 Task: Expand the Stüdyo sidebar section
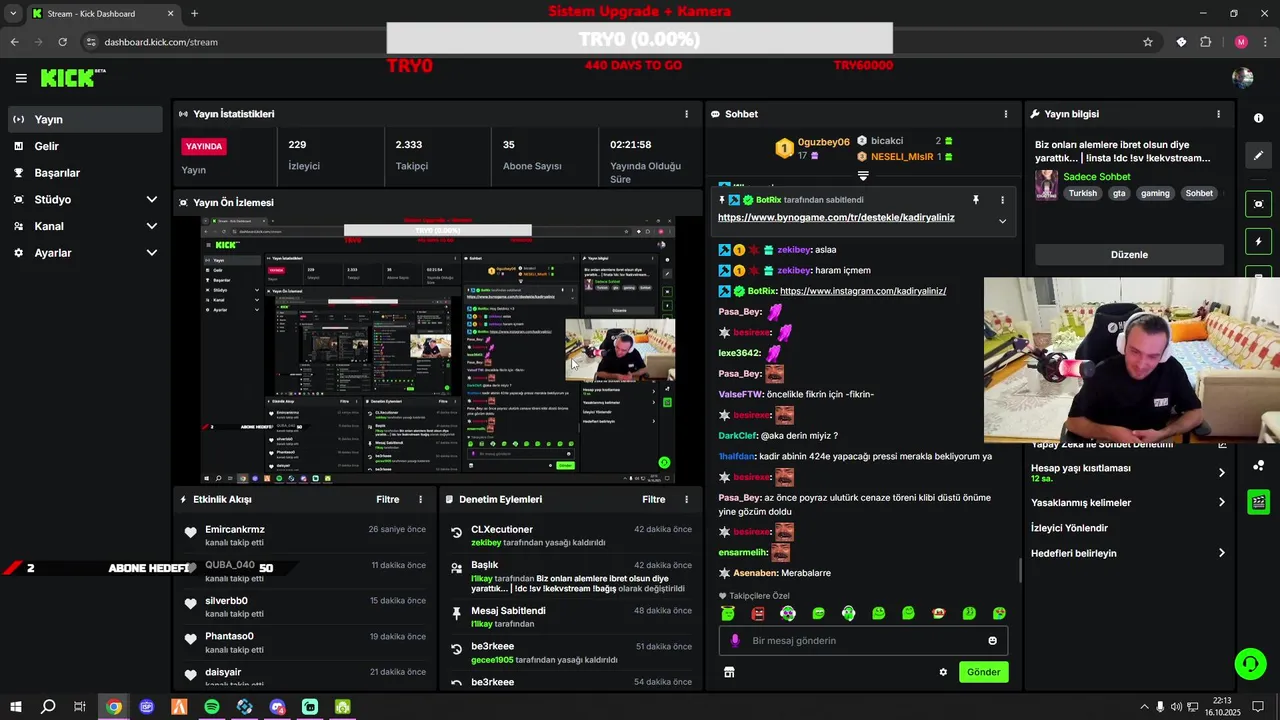152,200
